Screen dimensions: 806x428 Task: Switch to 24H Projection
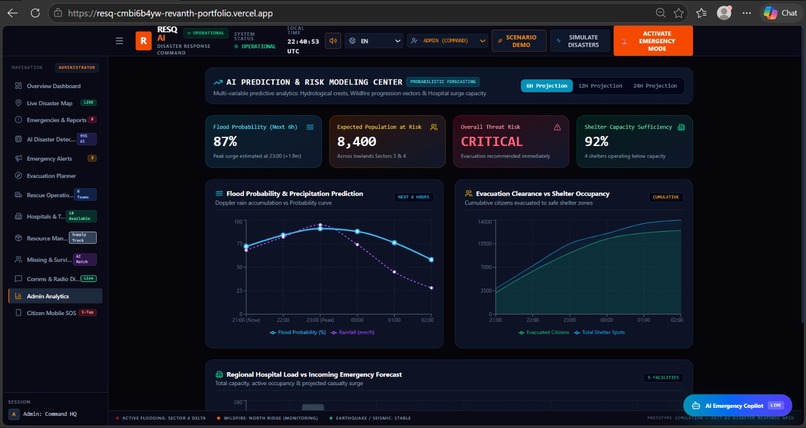(655, 86)
